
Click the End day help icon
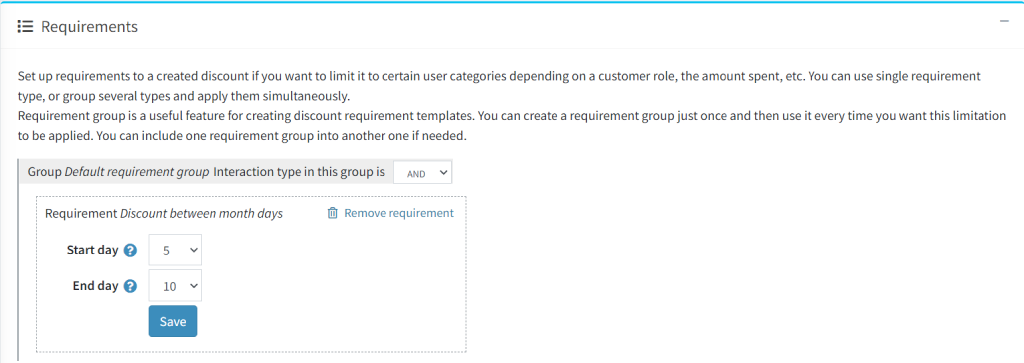[x=131, y=286]
